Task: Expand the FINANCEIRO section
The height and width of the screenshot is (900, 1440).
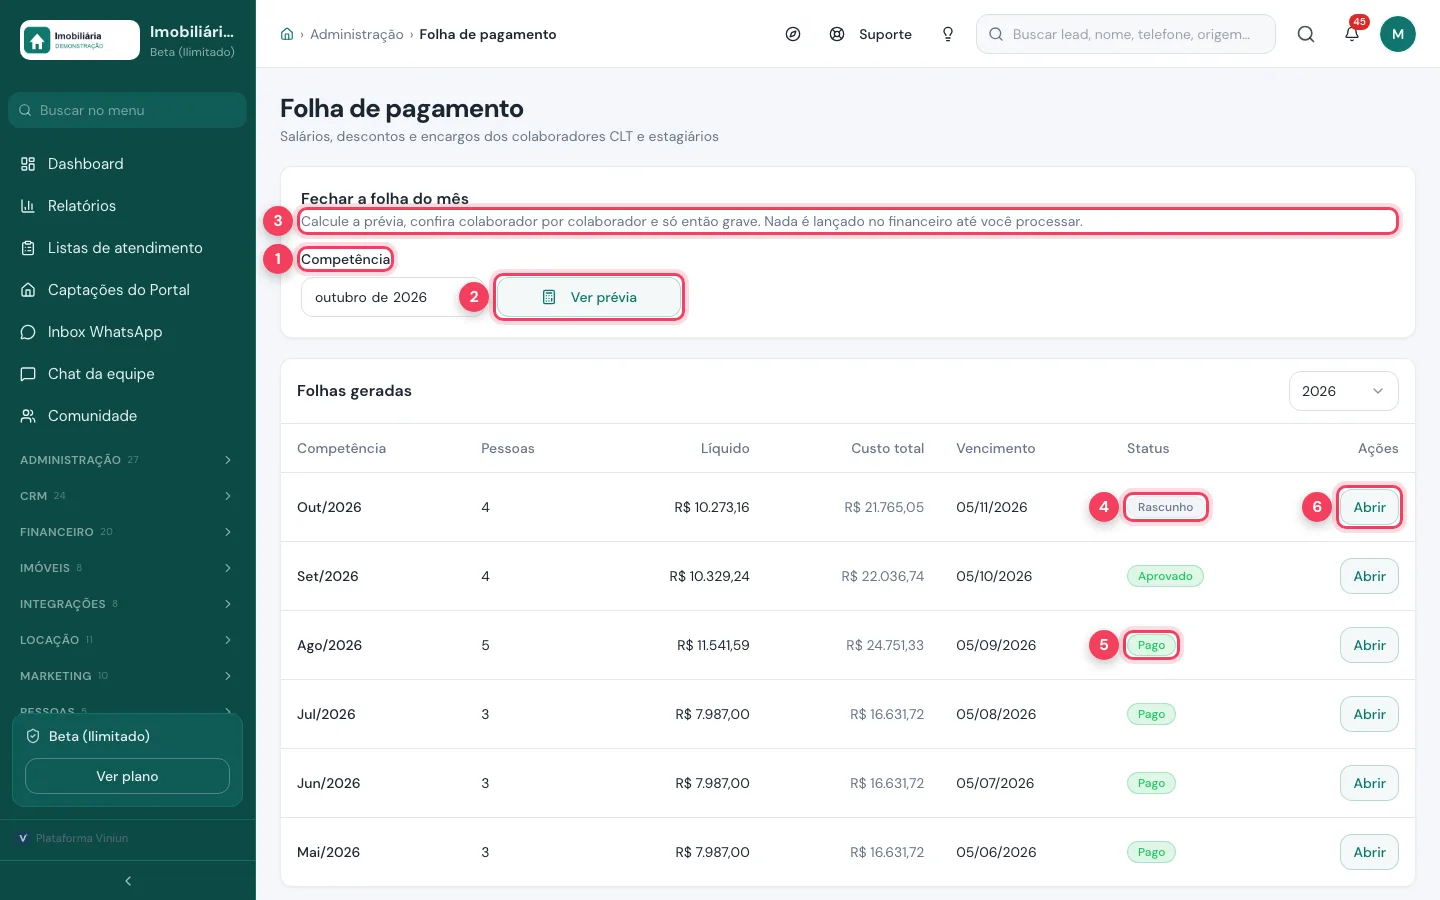Action: 128,532
